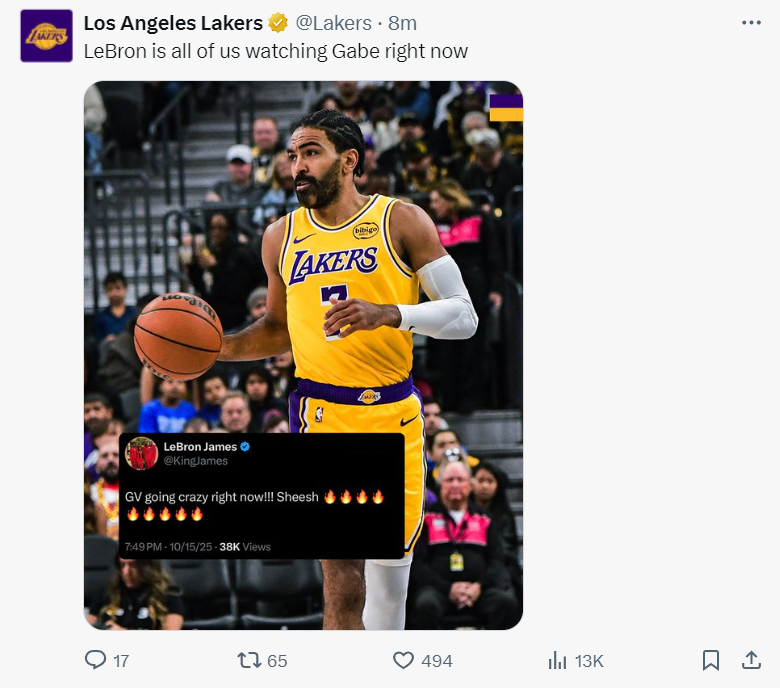The image size is (780, 688).
Task: Click the 65 reposts count
Action: pos(277,661)
